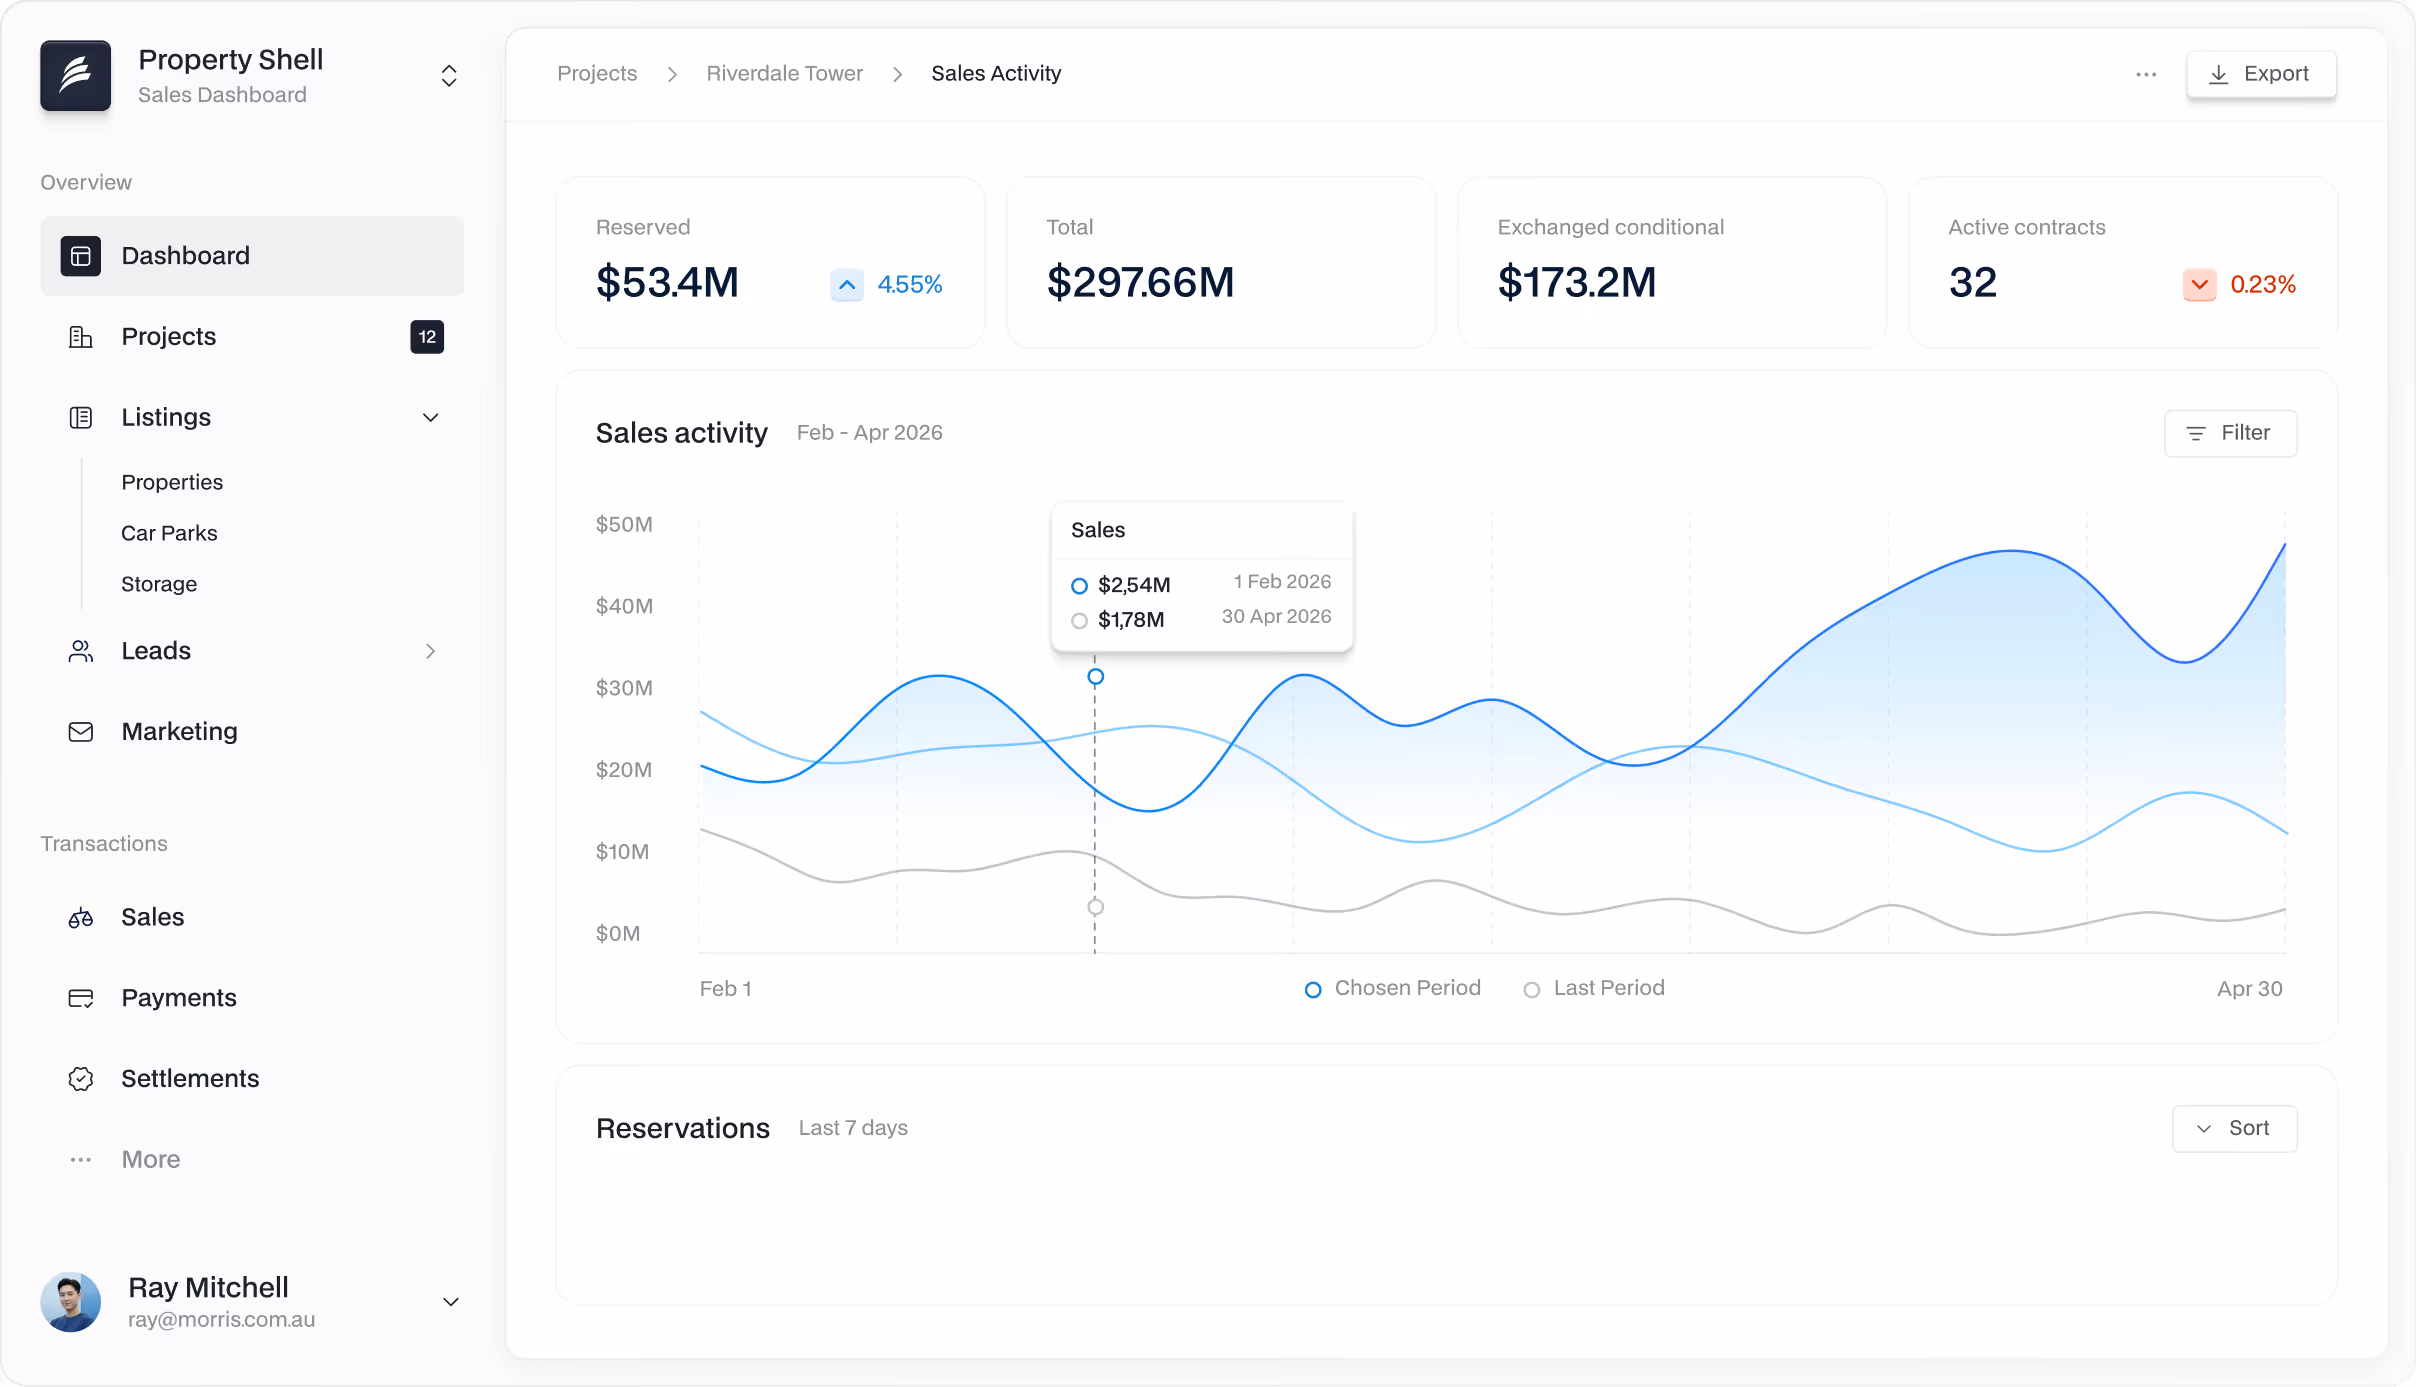The image size is (2416, 1387).
Task: Click the Export button
Action: pyautogui.click(x=2261, y=74)
